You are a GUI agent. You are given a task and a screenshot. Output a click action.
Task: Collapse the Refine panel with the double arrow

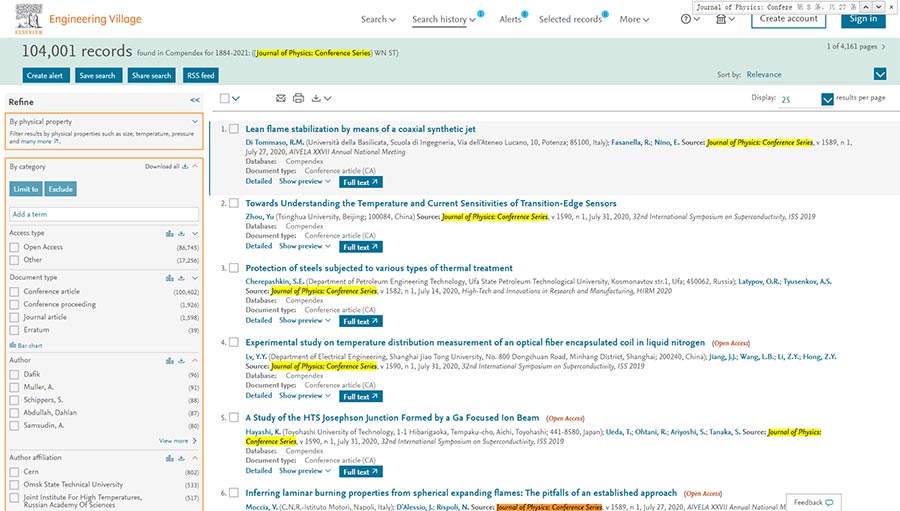click(195, 100)
